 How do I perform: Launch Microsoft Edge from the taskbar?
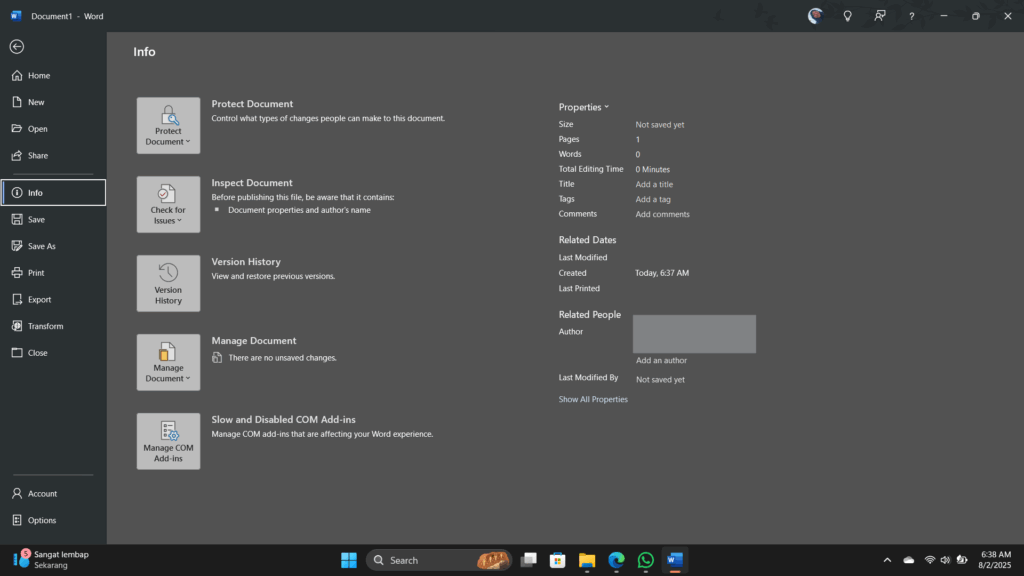[616, 560]
